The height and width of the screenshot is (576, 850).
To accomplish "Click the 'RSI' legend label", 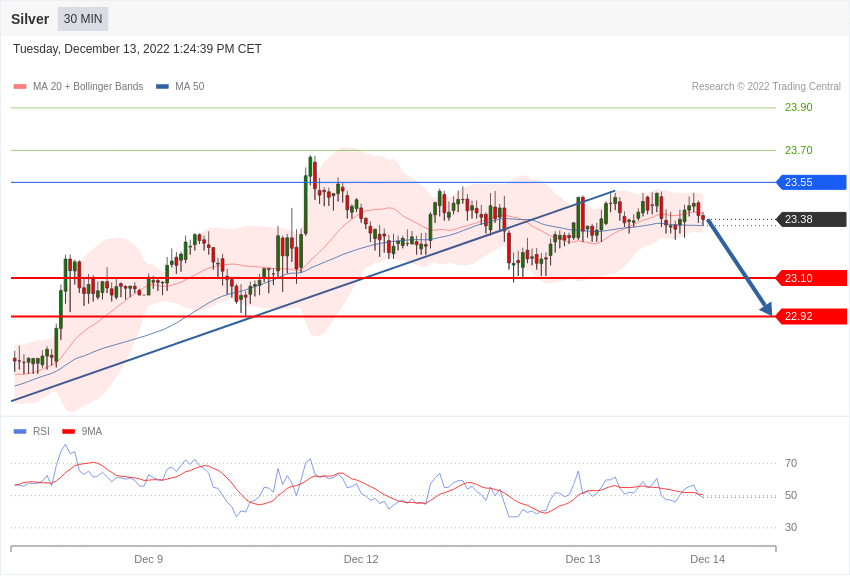I will pos(41,432).
